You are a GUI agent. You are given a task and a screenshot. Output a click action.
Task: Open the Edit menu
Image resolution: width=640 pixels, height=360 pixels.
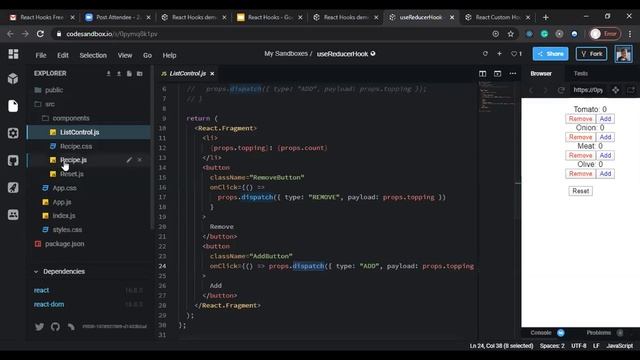click(x=63, y=55)
